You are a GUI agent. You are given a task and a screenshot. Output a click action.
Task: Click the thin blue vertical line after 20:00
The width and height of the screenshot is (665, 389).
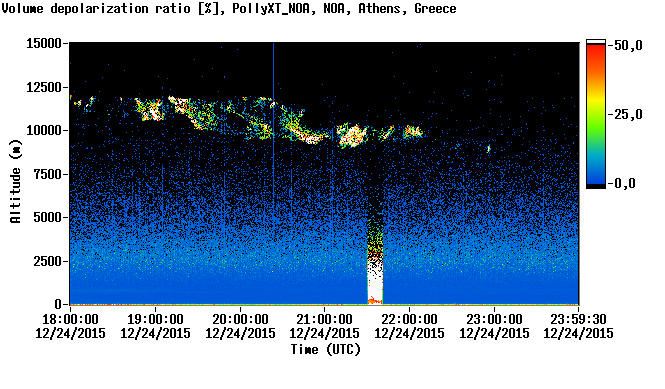pyautogui.click(x=274, y=127)
